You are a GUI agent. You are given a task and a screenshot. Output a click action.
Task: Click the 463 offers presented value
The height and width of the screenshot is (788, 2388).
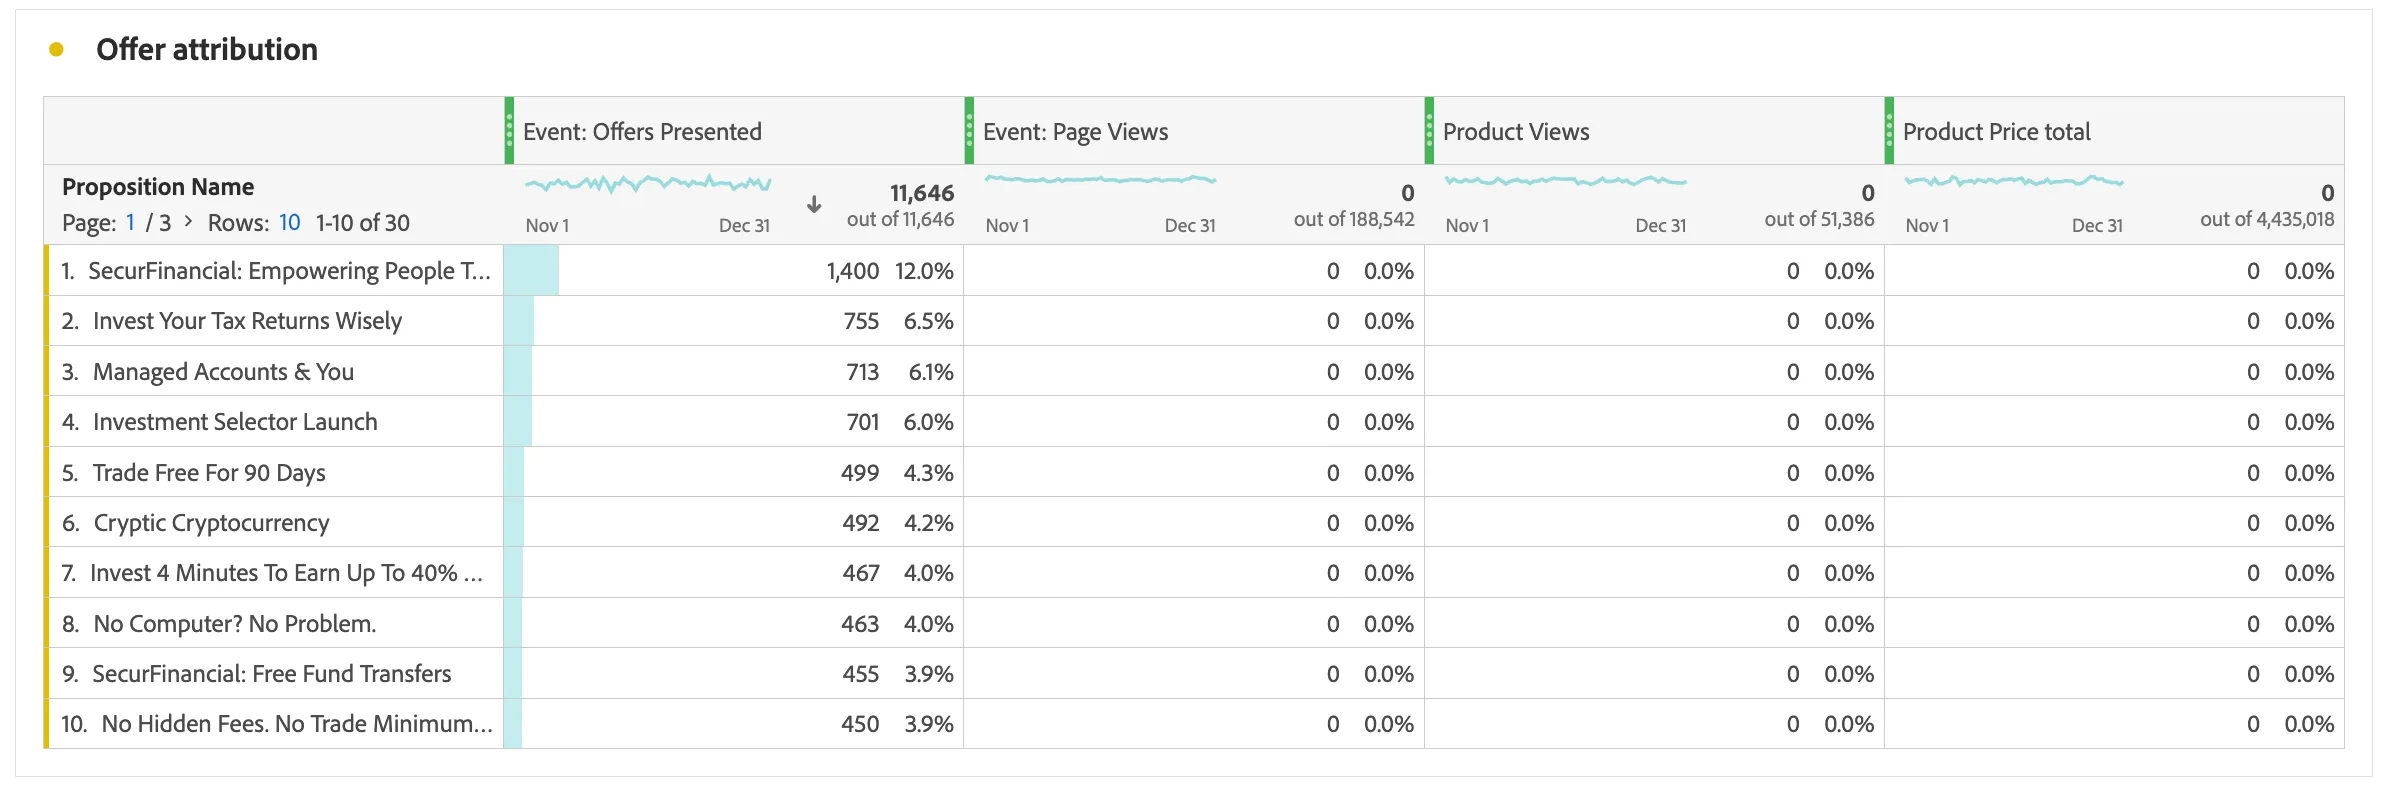860,624
